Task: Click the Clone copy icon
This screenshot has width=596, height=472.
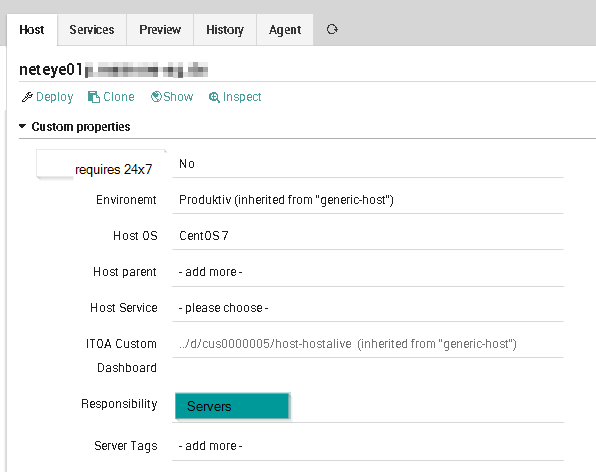Action: pos(94,97)
